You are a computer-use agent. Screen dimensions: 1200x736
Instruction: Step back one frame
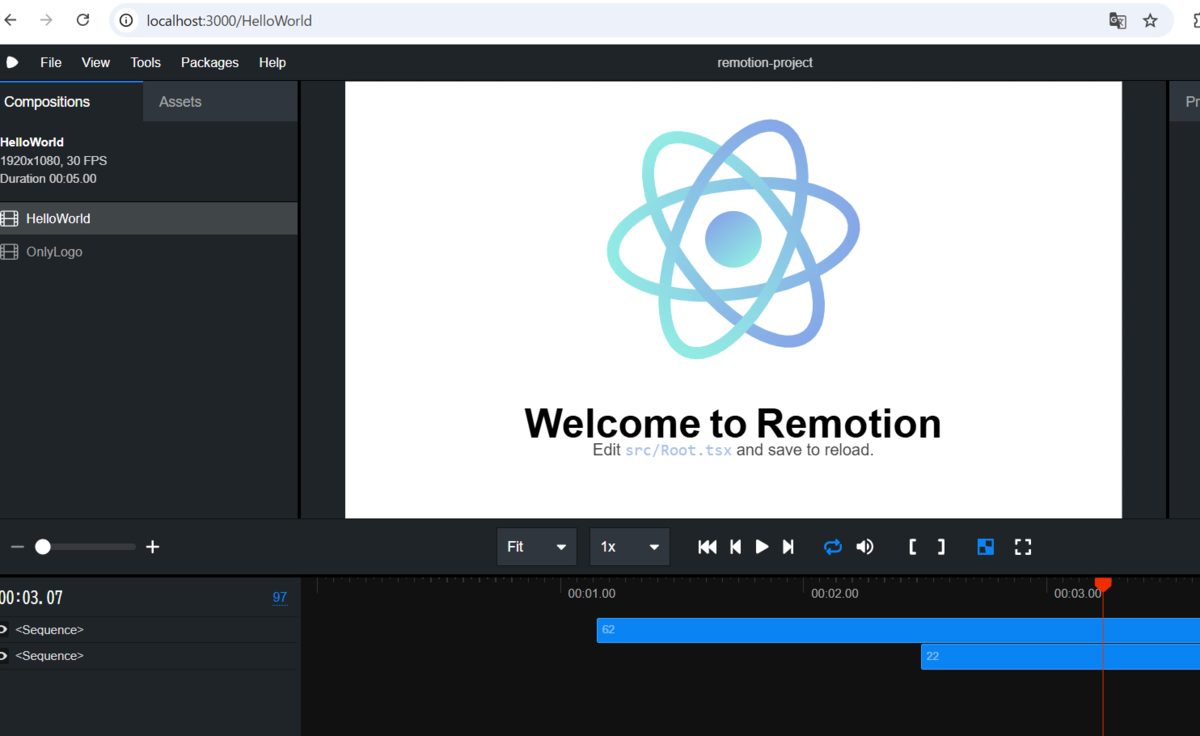pyautogui.click(x=736, y=547)
